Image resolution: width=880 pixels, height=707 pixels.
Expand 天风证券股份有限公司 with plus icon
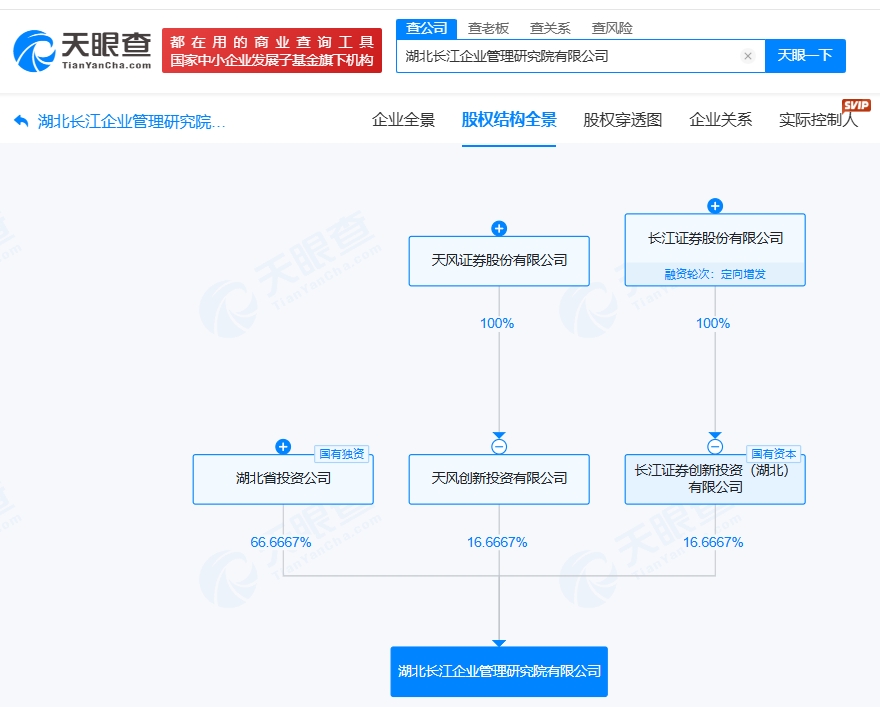(499, 228)
